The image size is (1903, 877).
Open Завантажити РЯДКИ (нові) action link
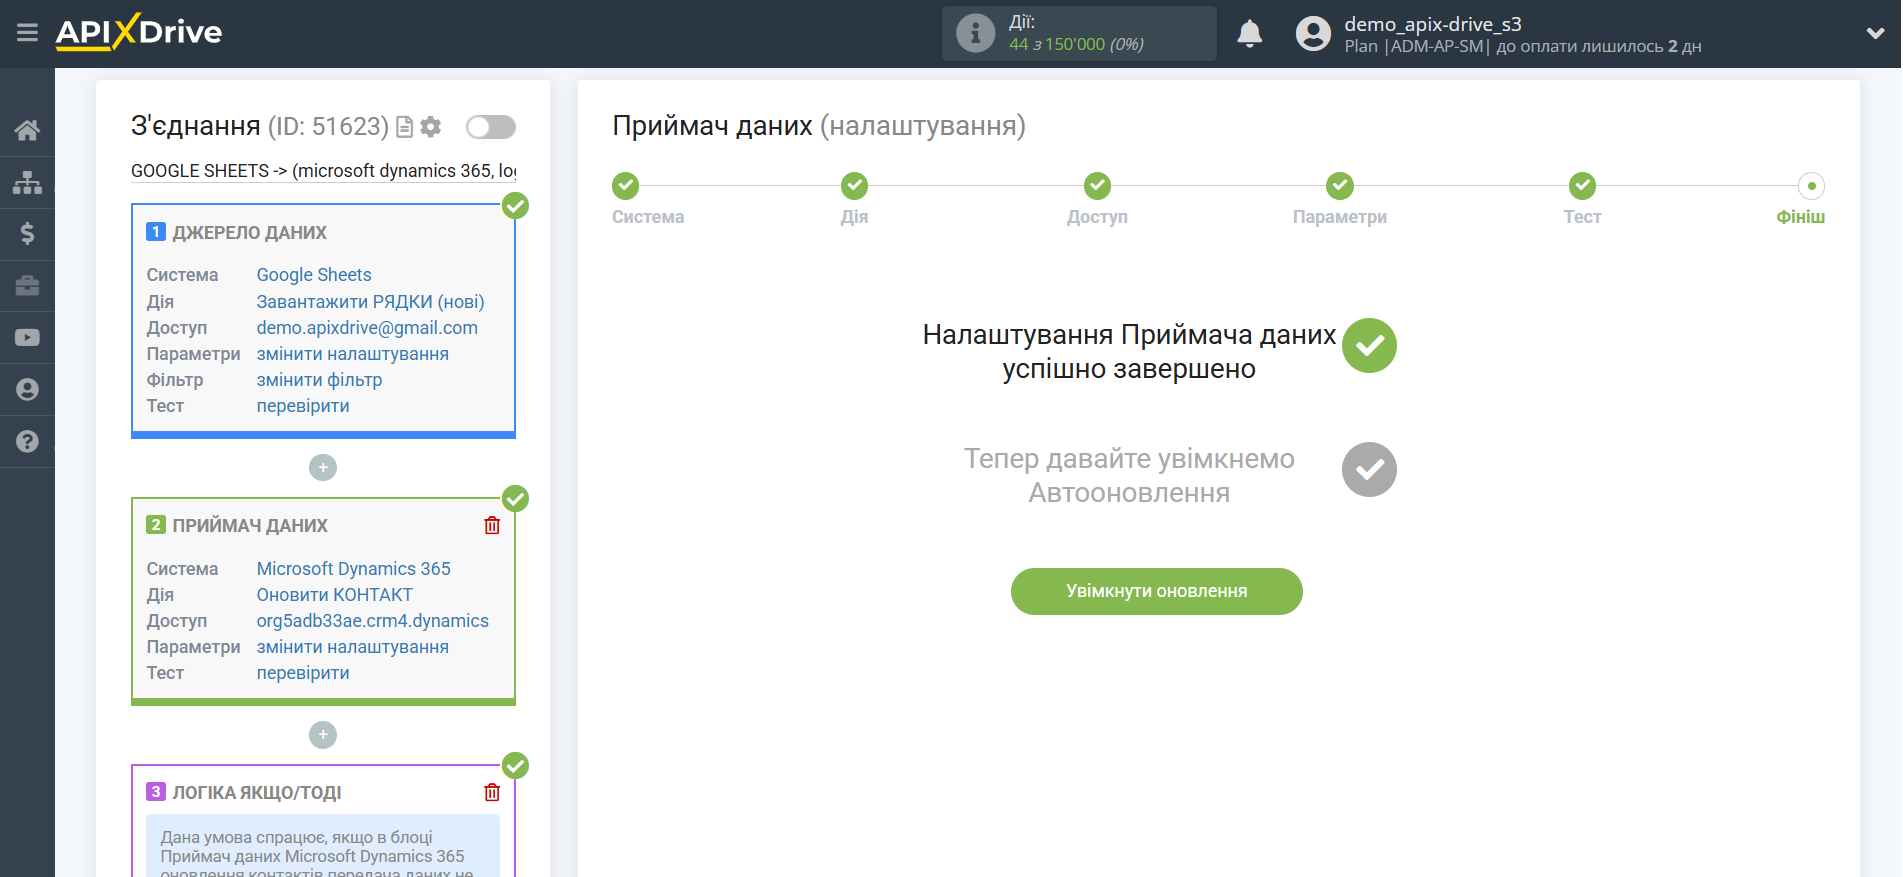[x=370, y=301]
